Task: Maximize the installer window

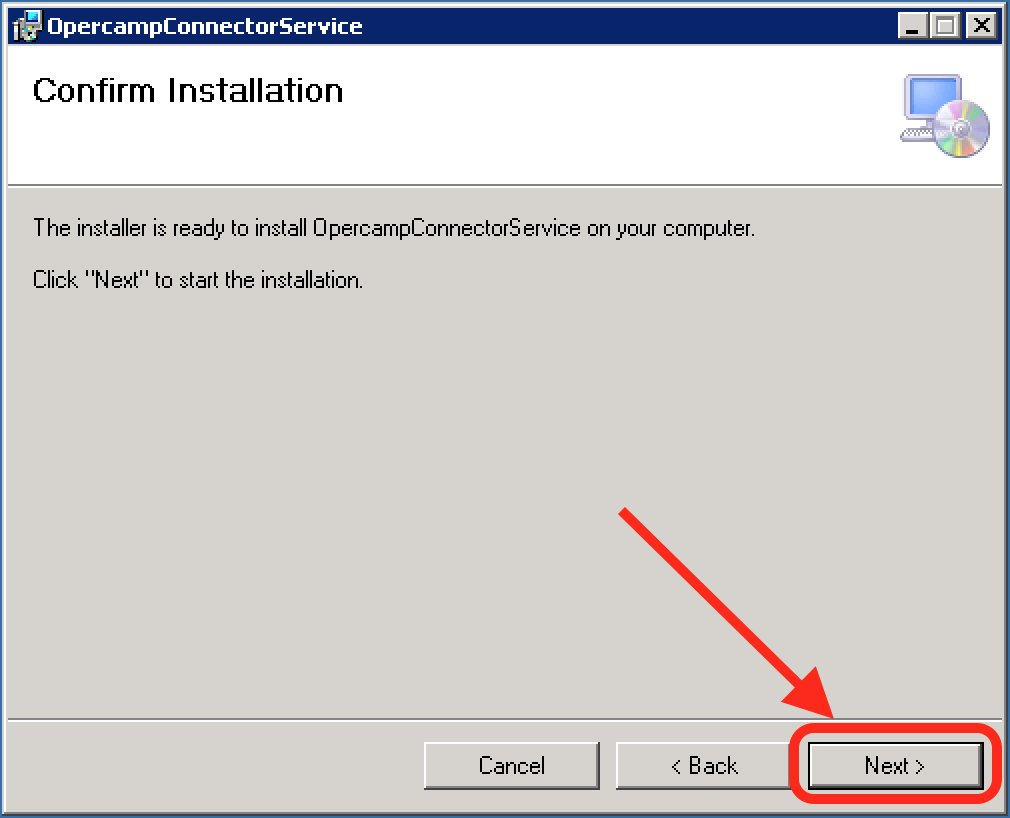Action: [945, 26]
